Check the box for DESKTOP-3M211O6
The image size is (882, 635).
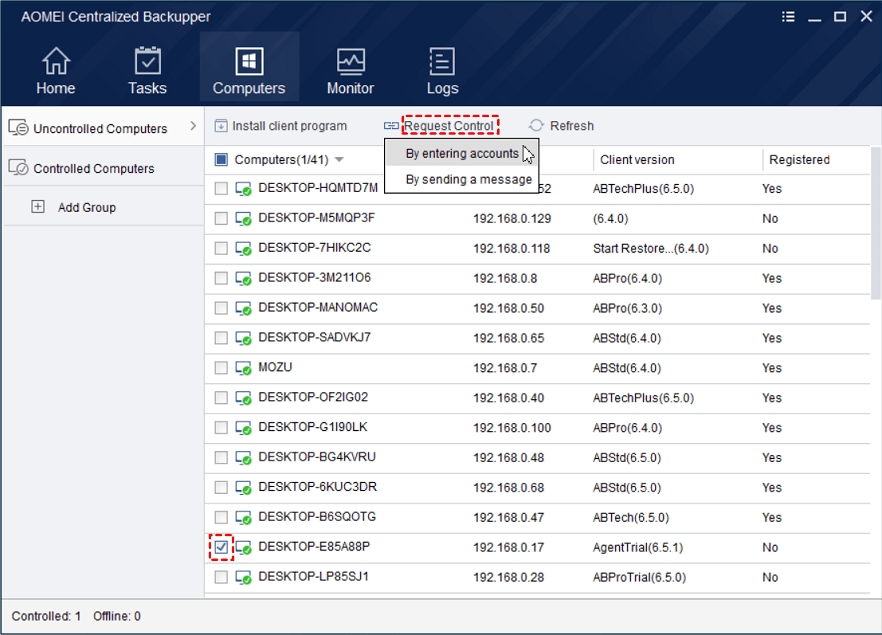(221, 278)
